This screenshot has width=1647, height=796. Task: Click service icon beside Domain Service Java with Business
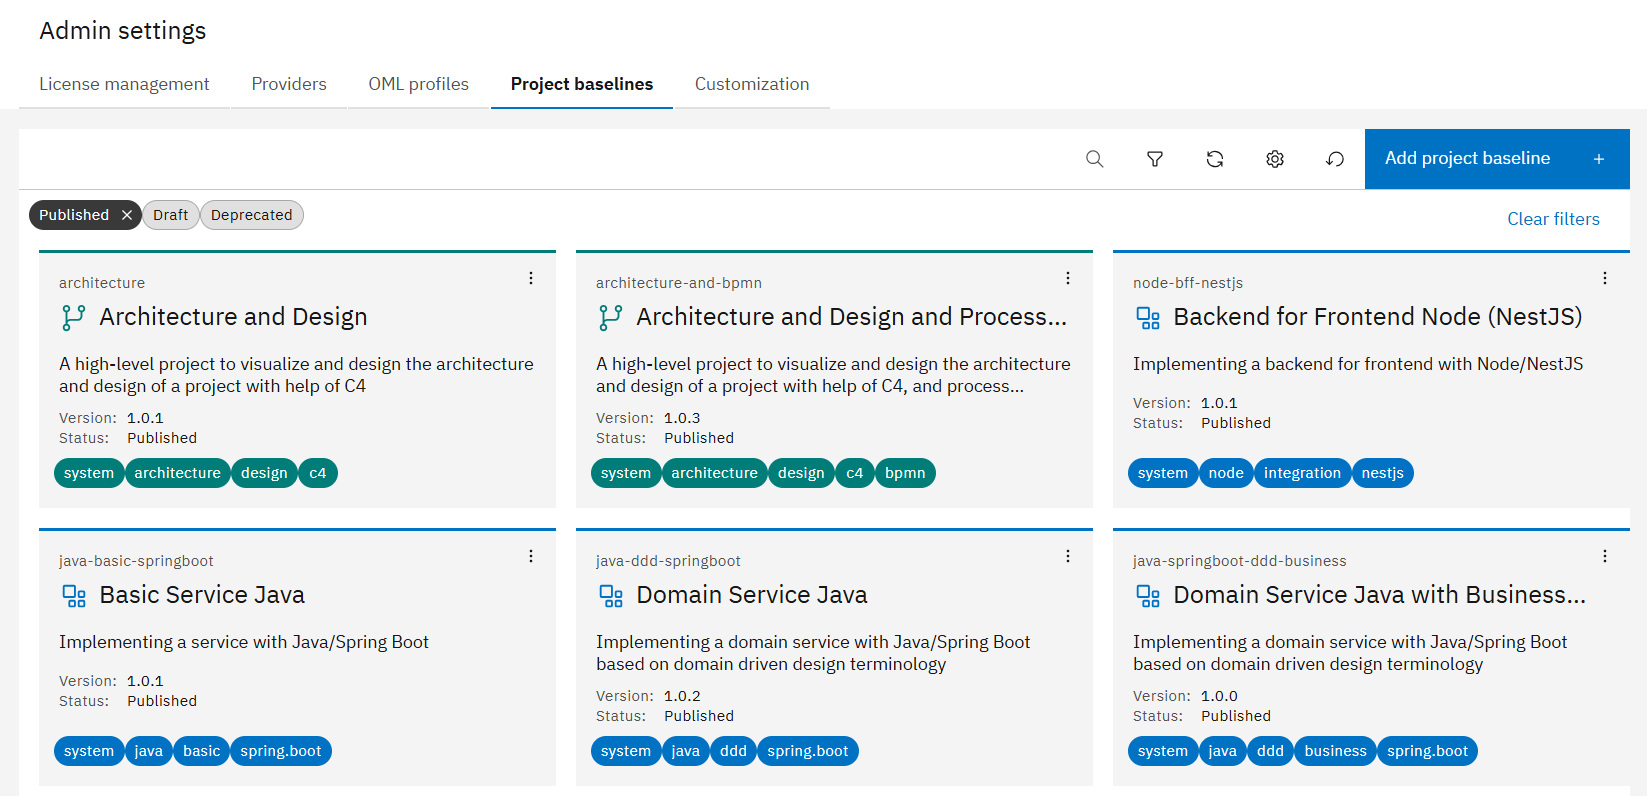click(1148, 596)
